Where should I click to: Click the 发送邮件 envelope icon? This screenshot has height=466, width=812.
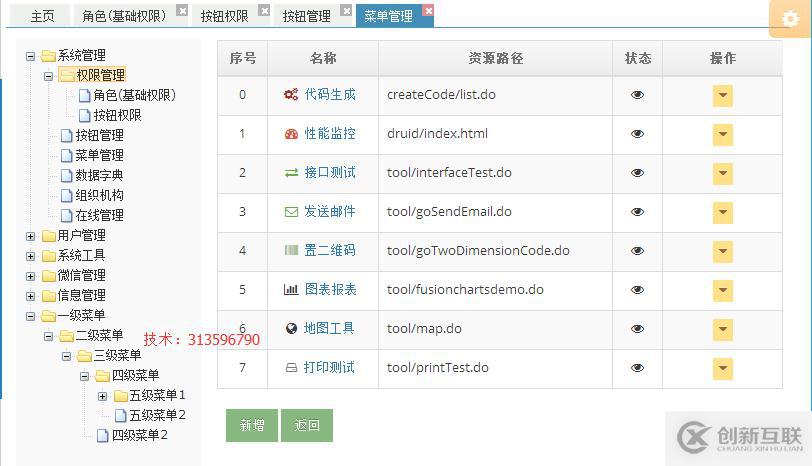pyautogui.click(x=291, y=212)
